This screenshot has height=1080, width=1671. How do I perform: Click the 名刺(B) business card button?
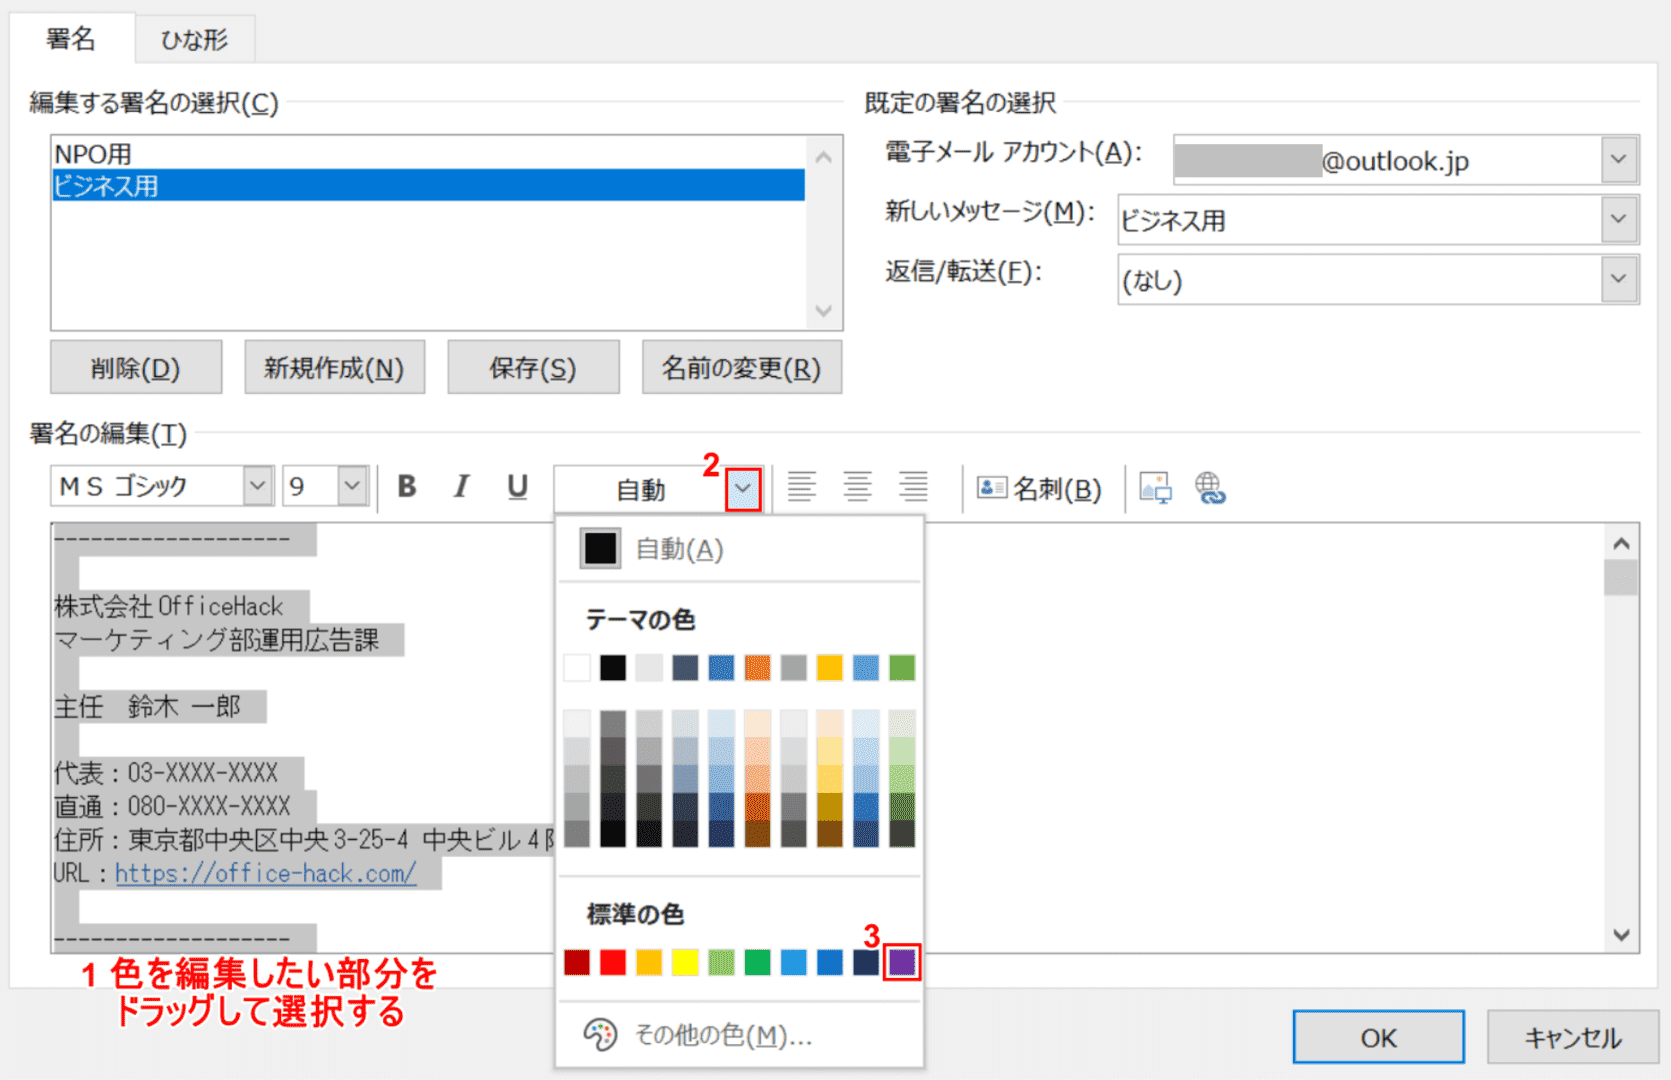point(1040,488)
